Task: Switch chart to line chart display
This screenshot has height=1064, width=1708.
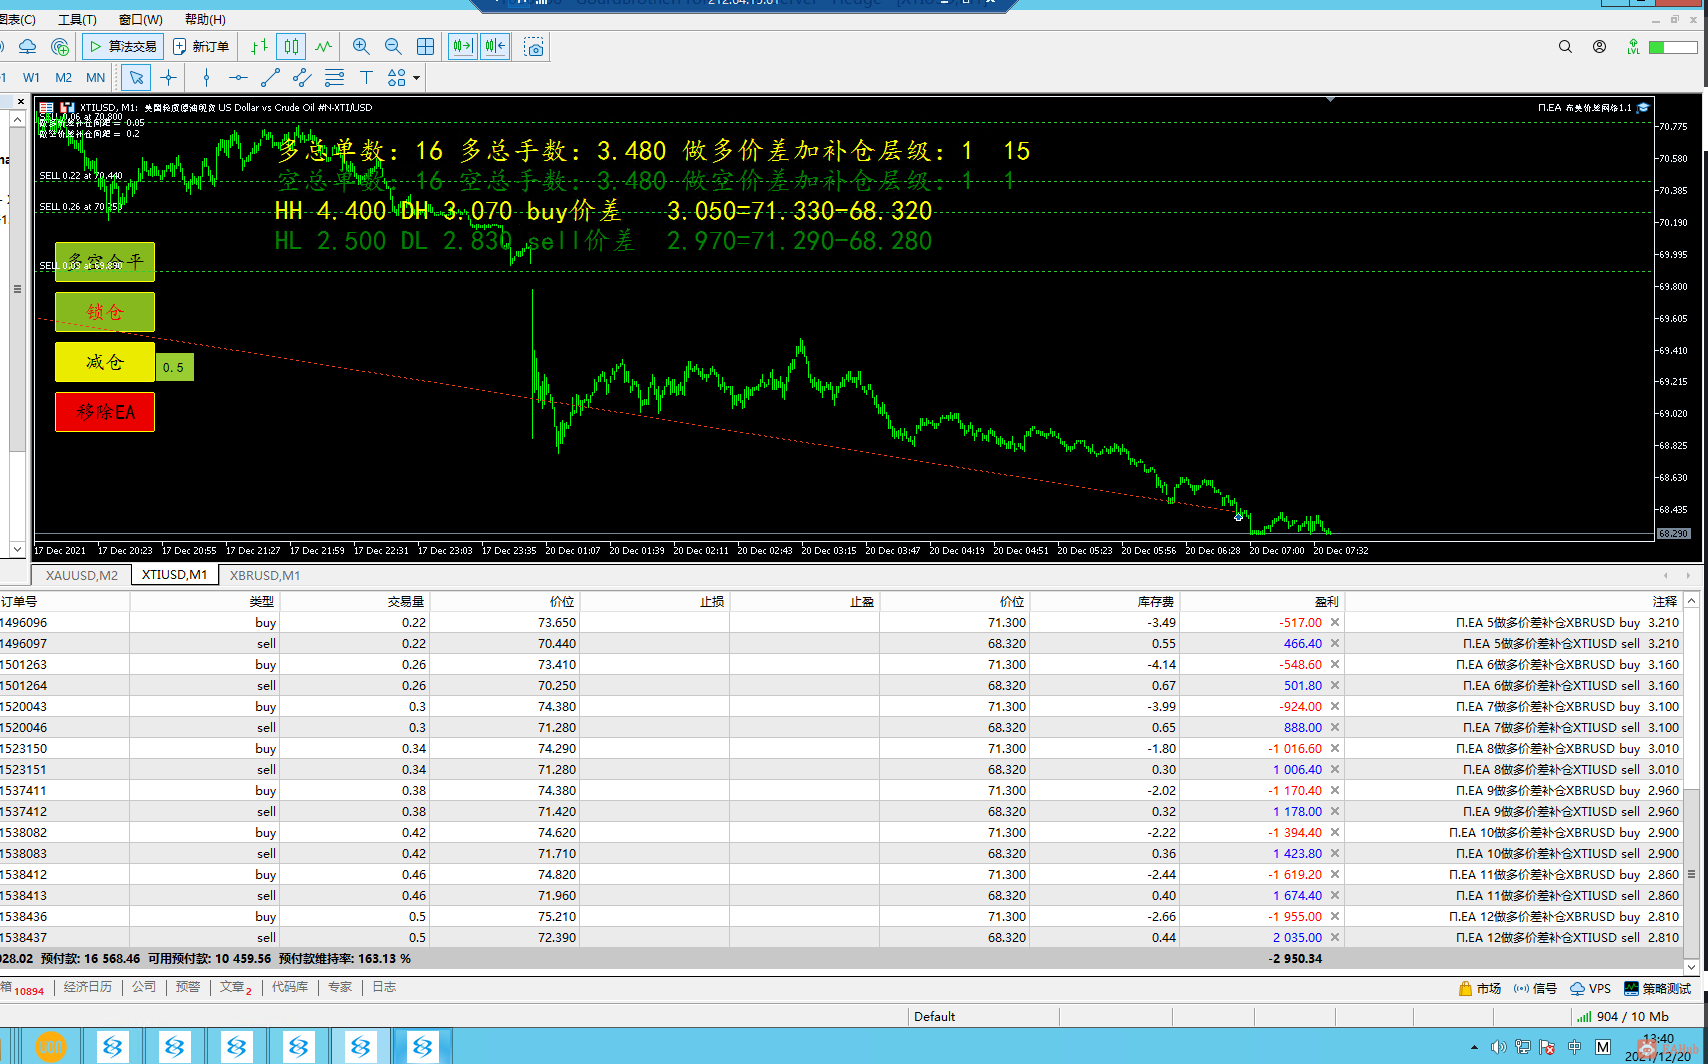Action: 324,47
